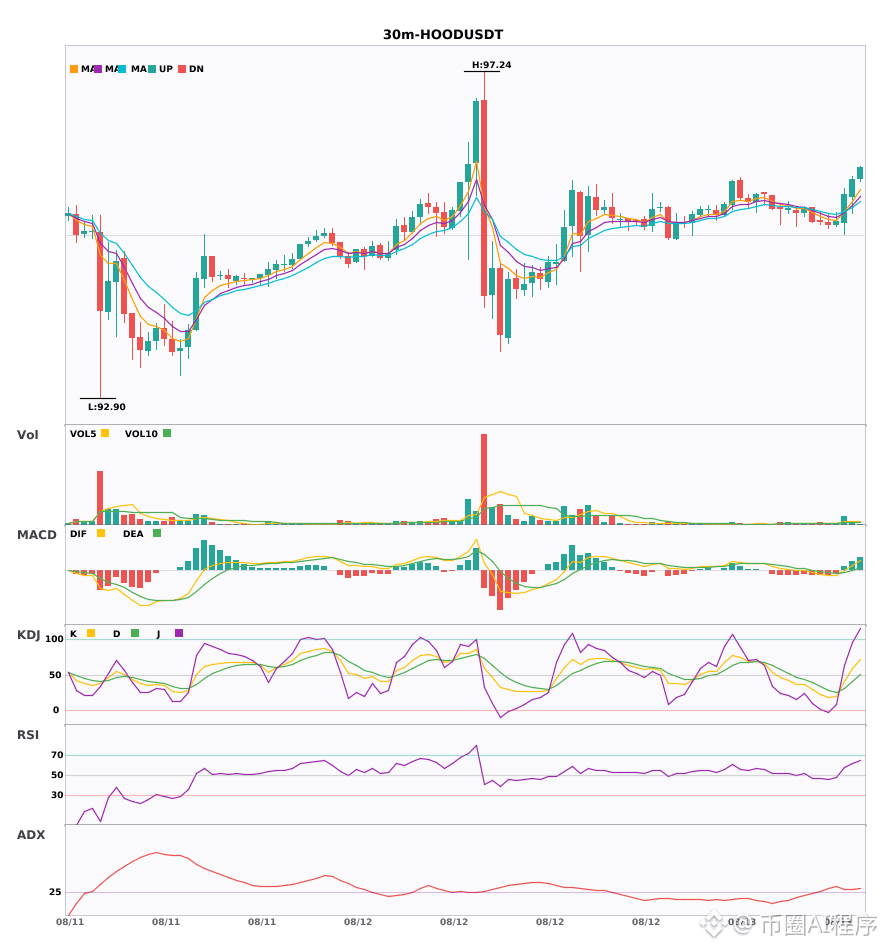
Task: Click the ADX axis value 25
Action: tap(55, 892)
